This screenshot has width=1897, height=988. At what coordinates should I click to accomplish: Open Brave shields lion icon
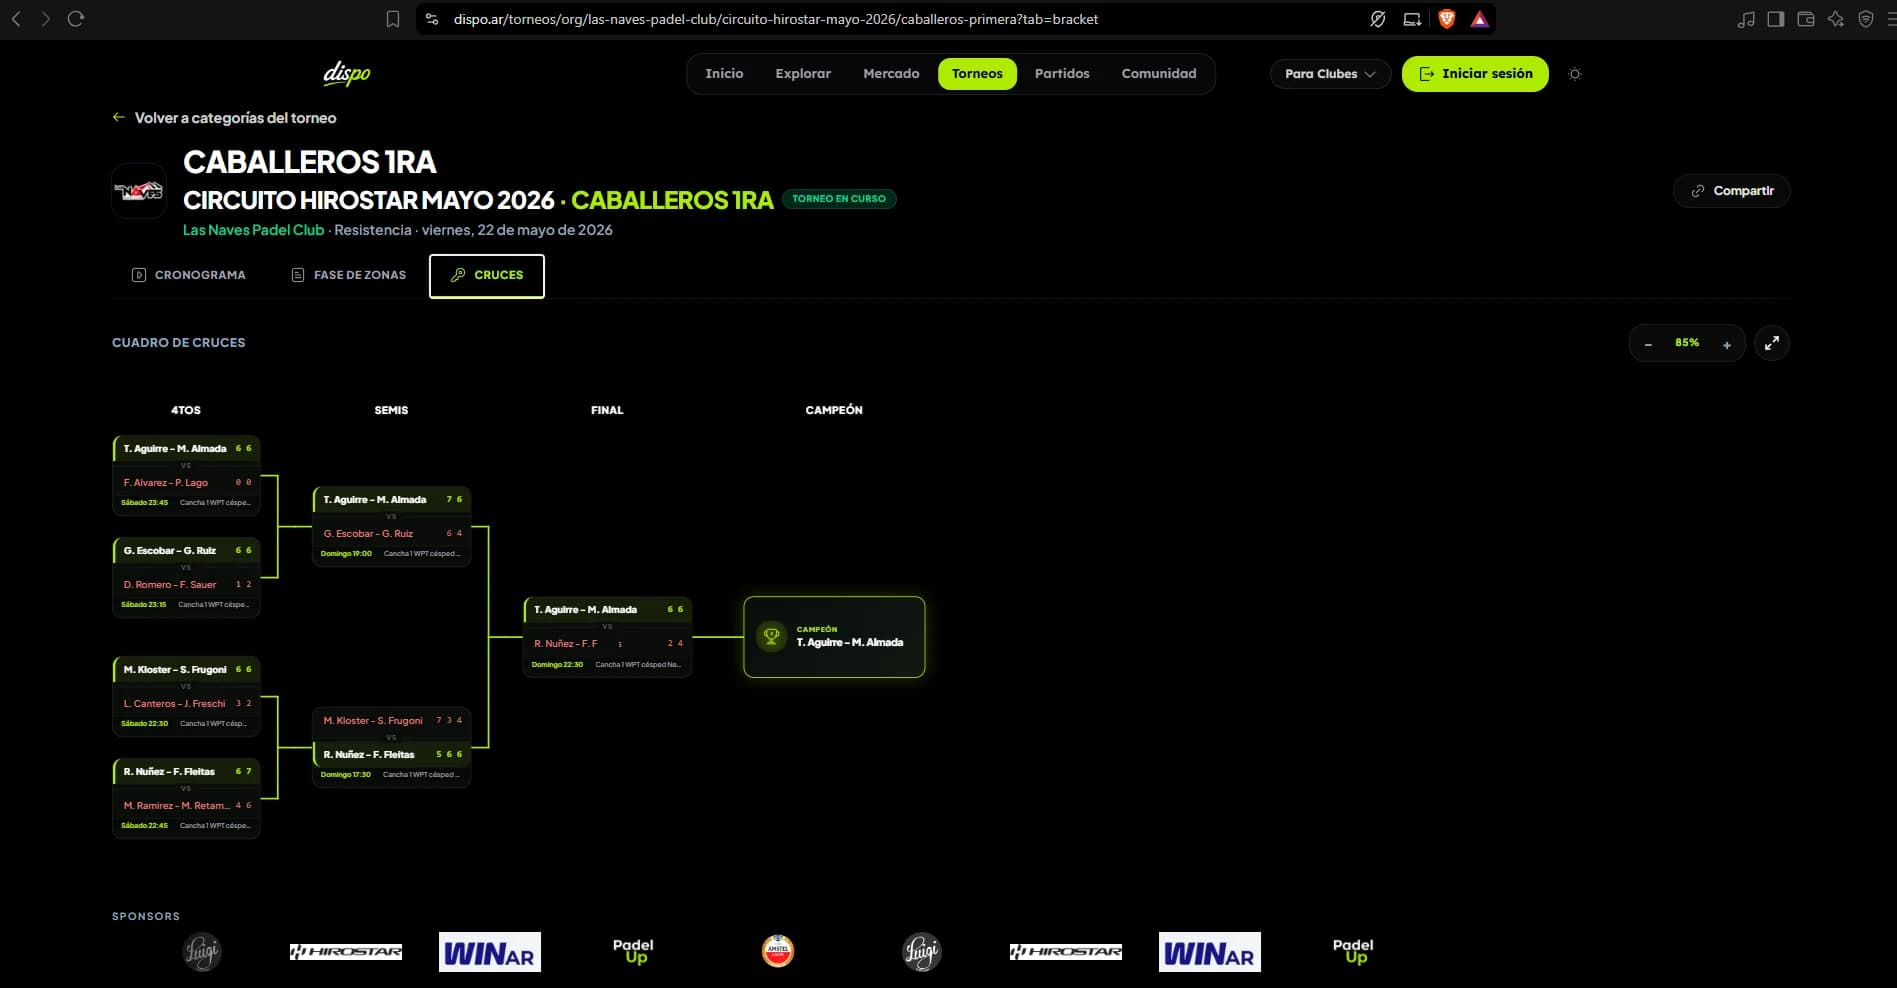(x=1446, y=19)
